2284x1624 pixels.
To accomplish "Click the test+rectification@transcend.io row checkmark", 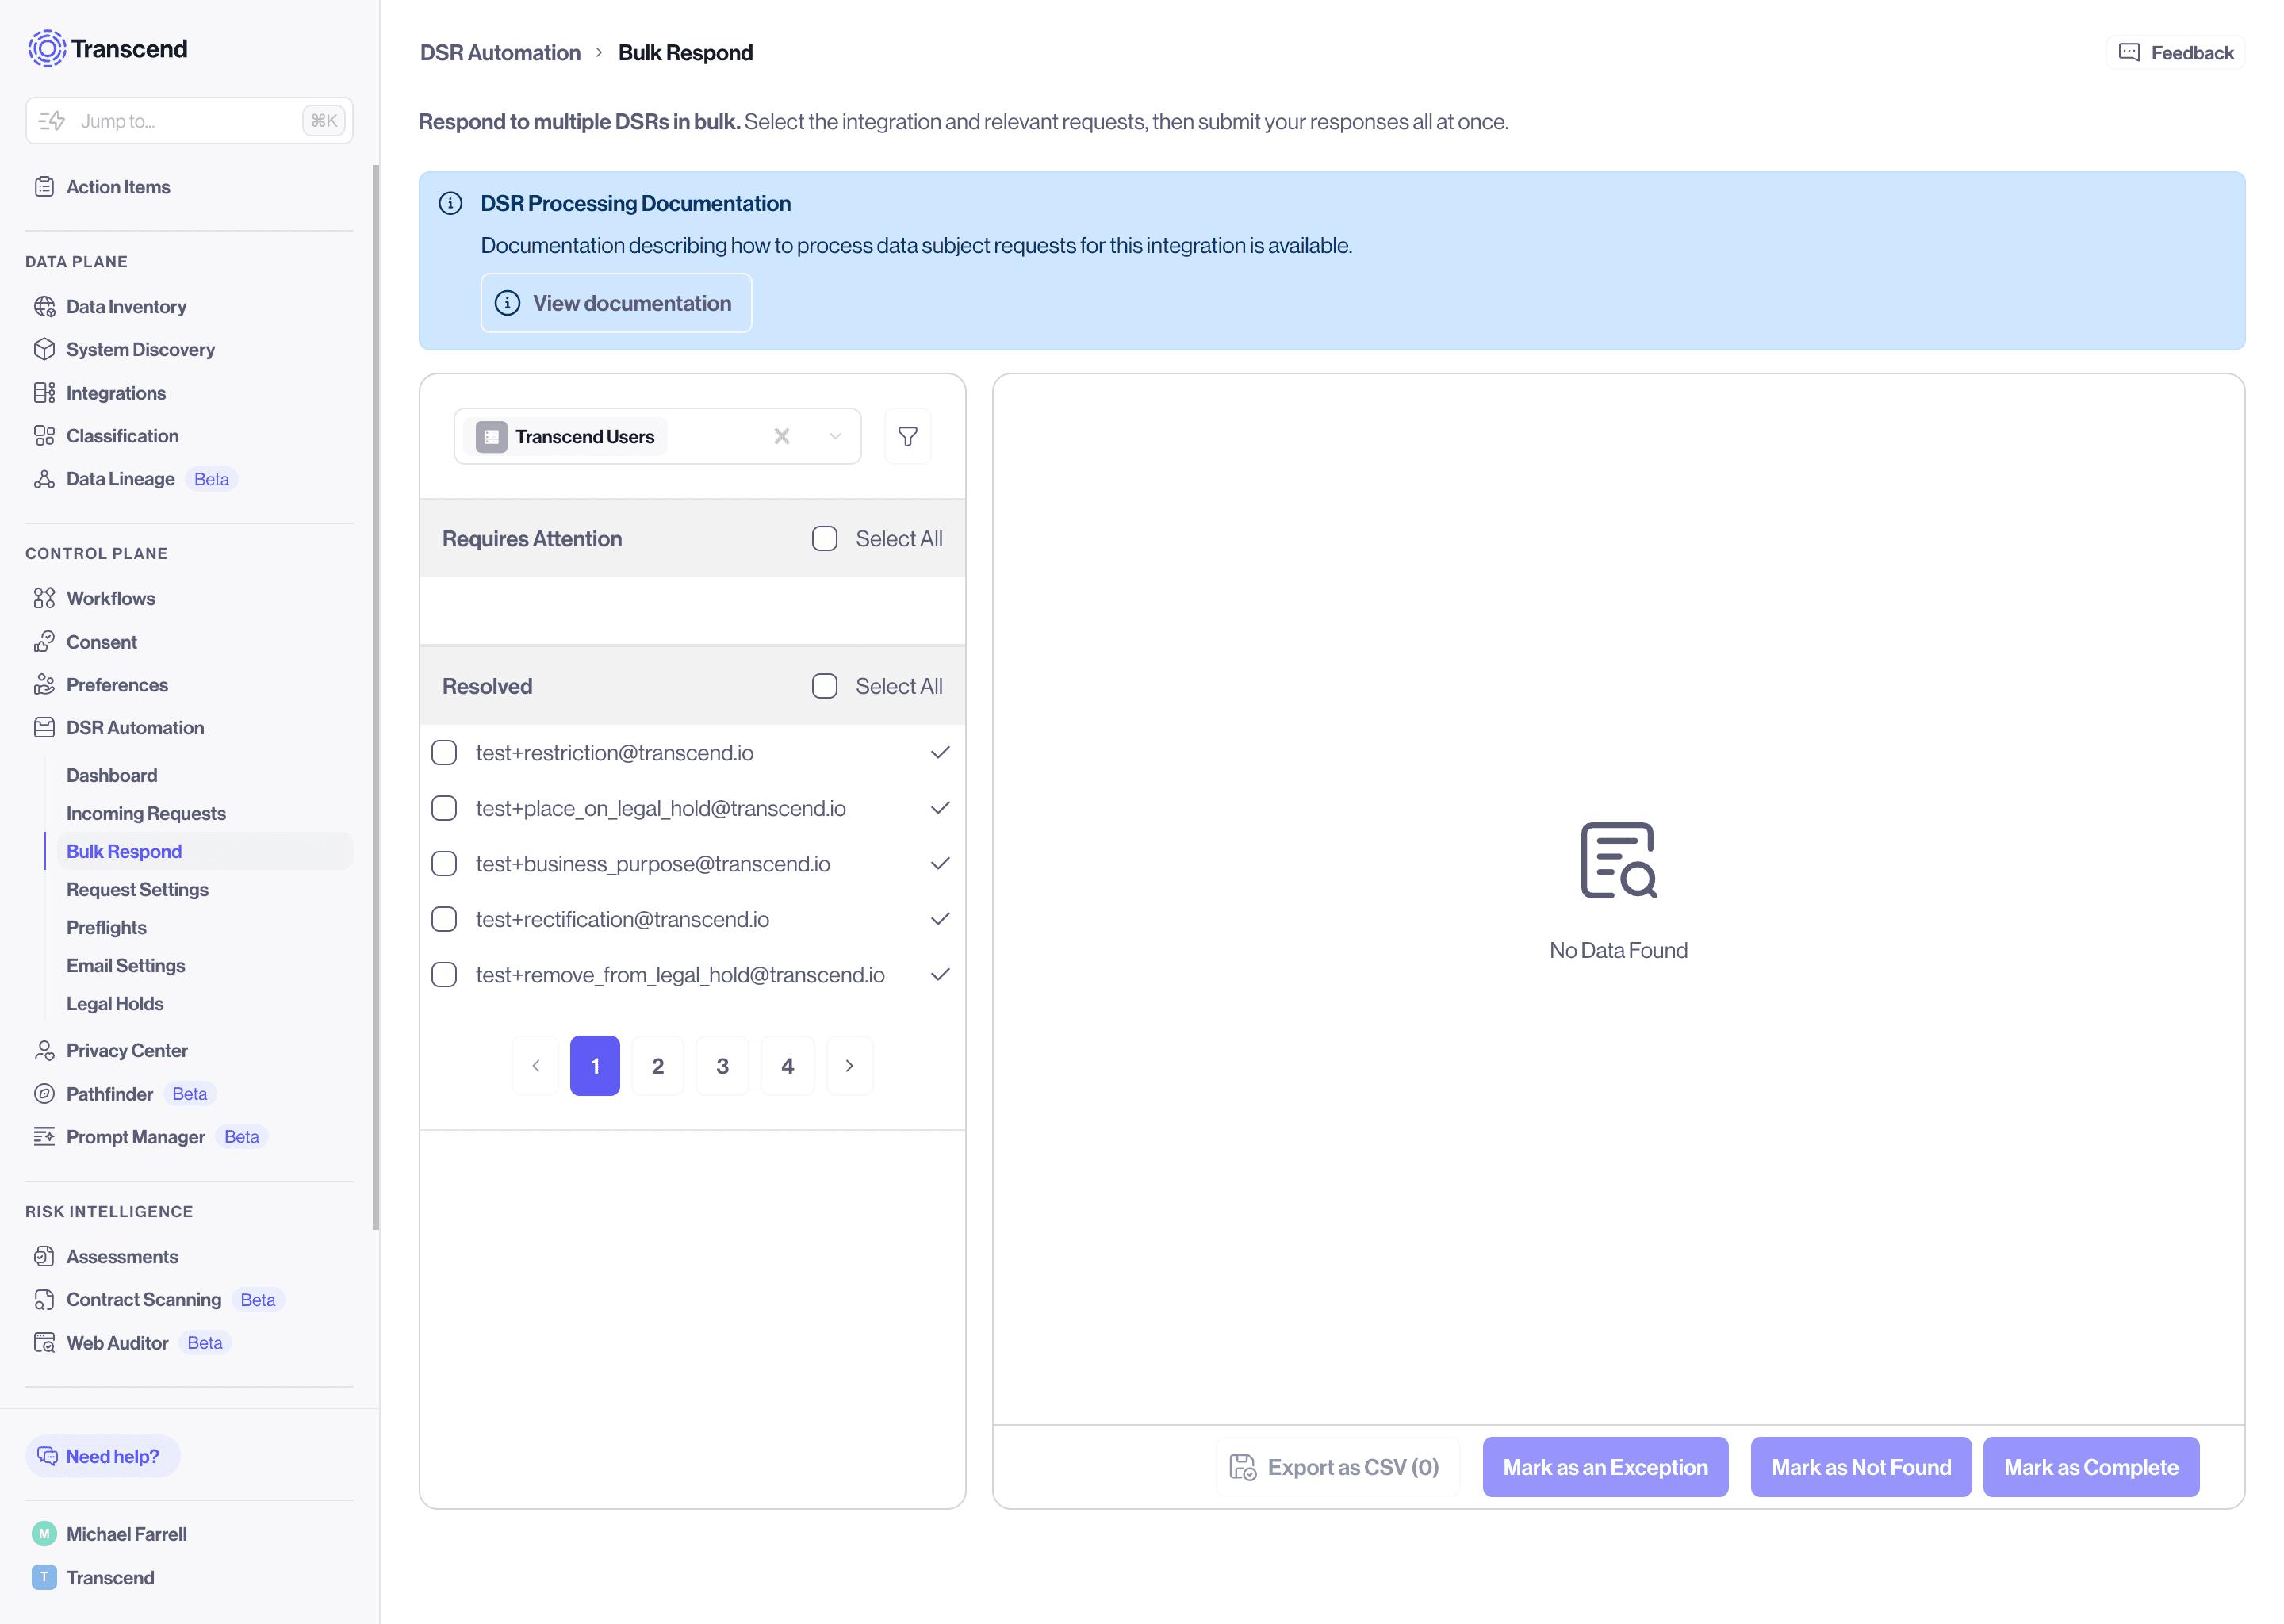I will [x=940, y=919].
